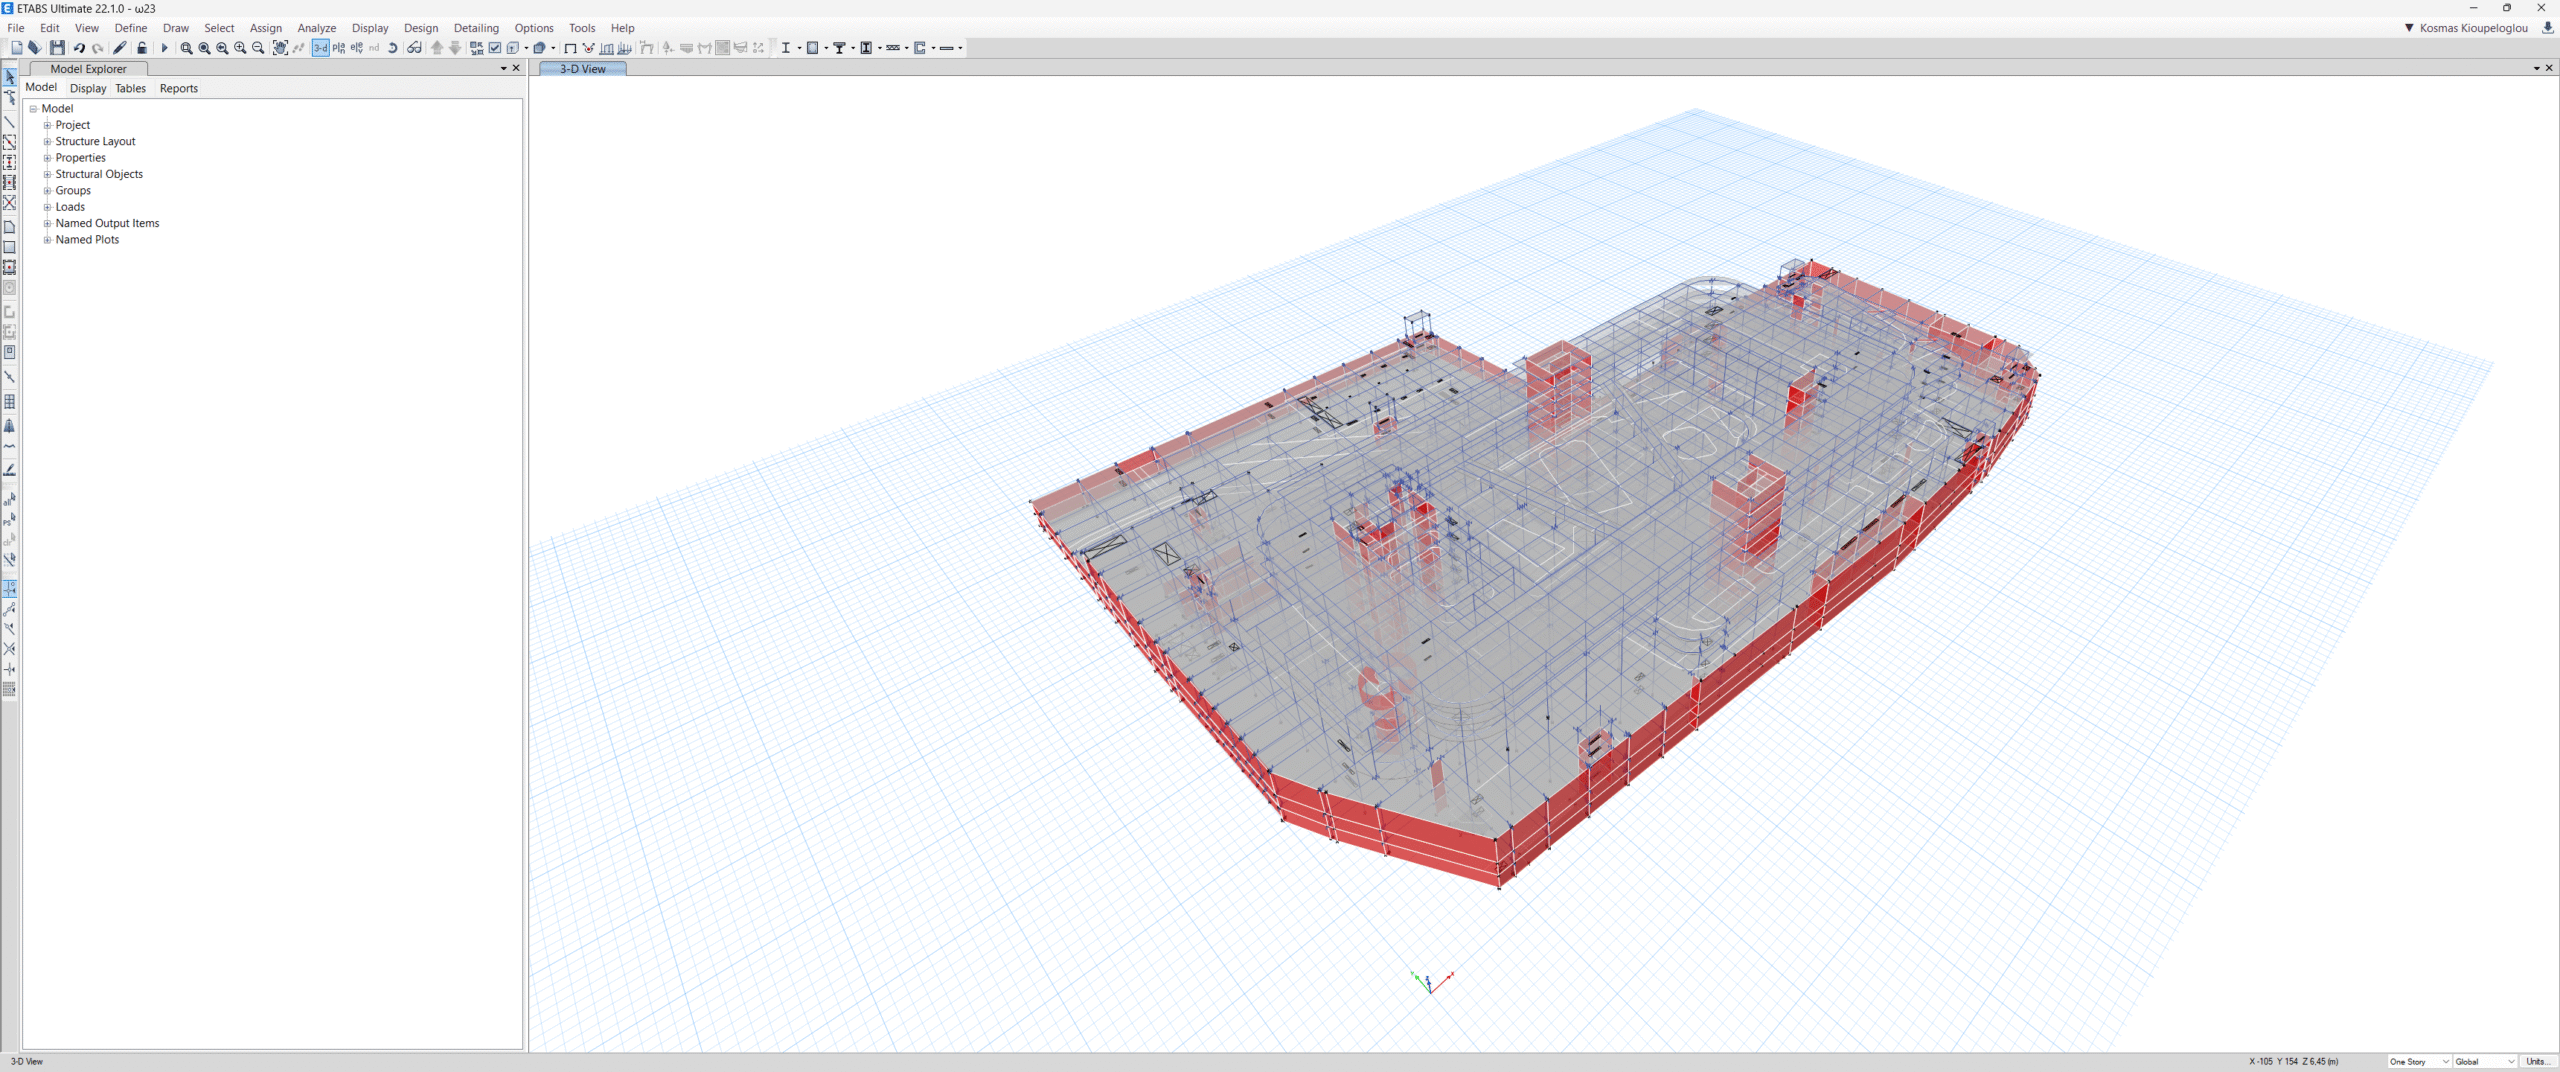Select the Groups tree item
2560x1072 pixels.
point(73,191)
